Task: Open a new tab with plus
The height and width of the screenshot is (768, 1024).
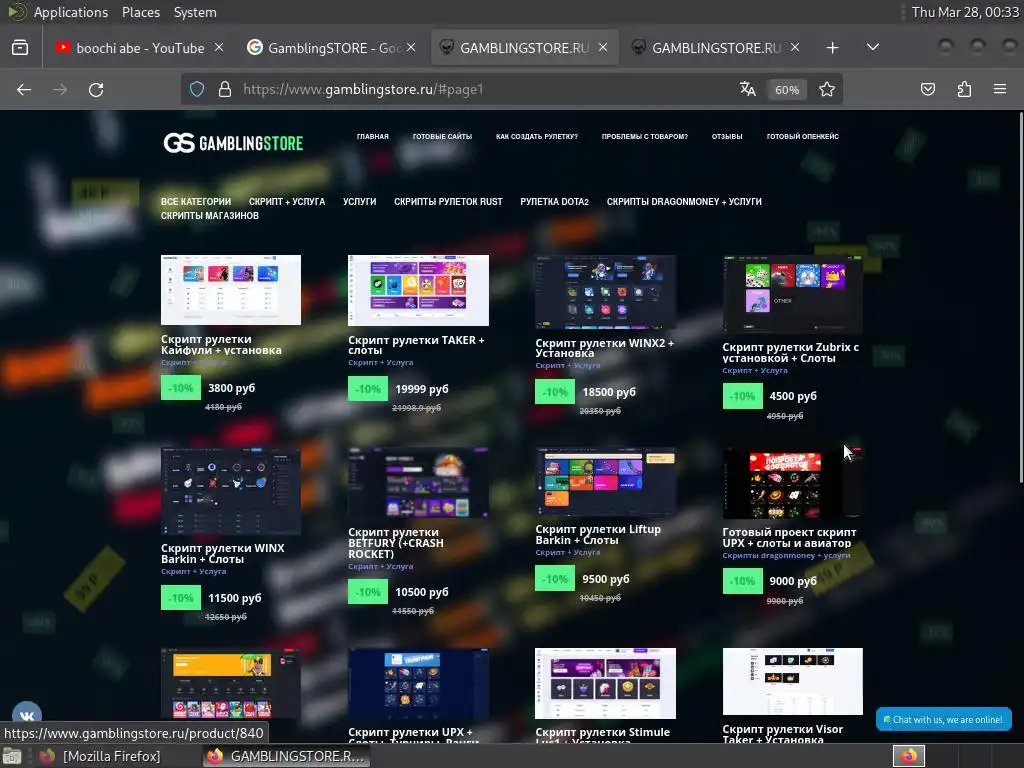Action: coord(832,48)
